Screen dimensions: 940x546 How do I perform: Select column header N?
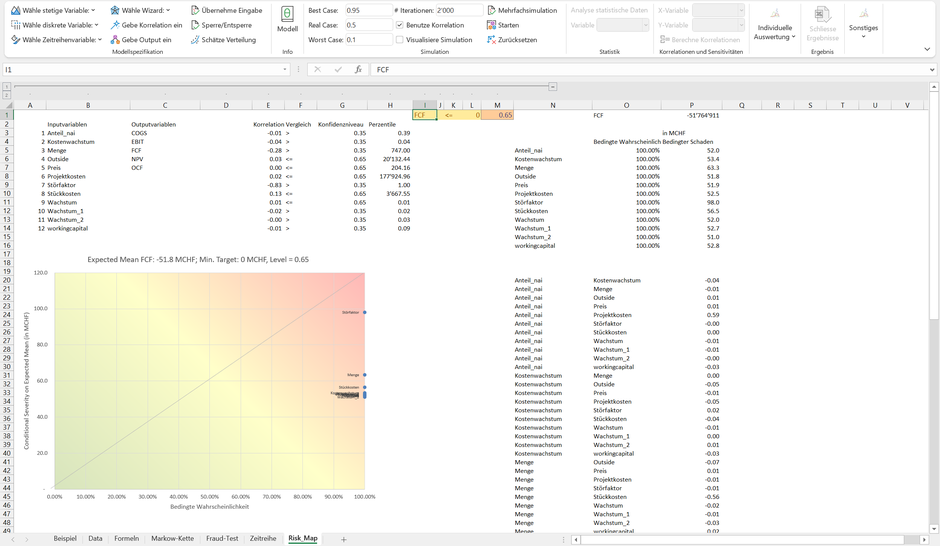[552, 105]
